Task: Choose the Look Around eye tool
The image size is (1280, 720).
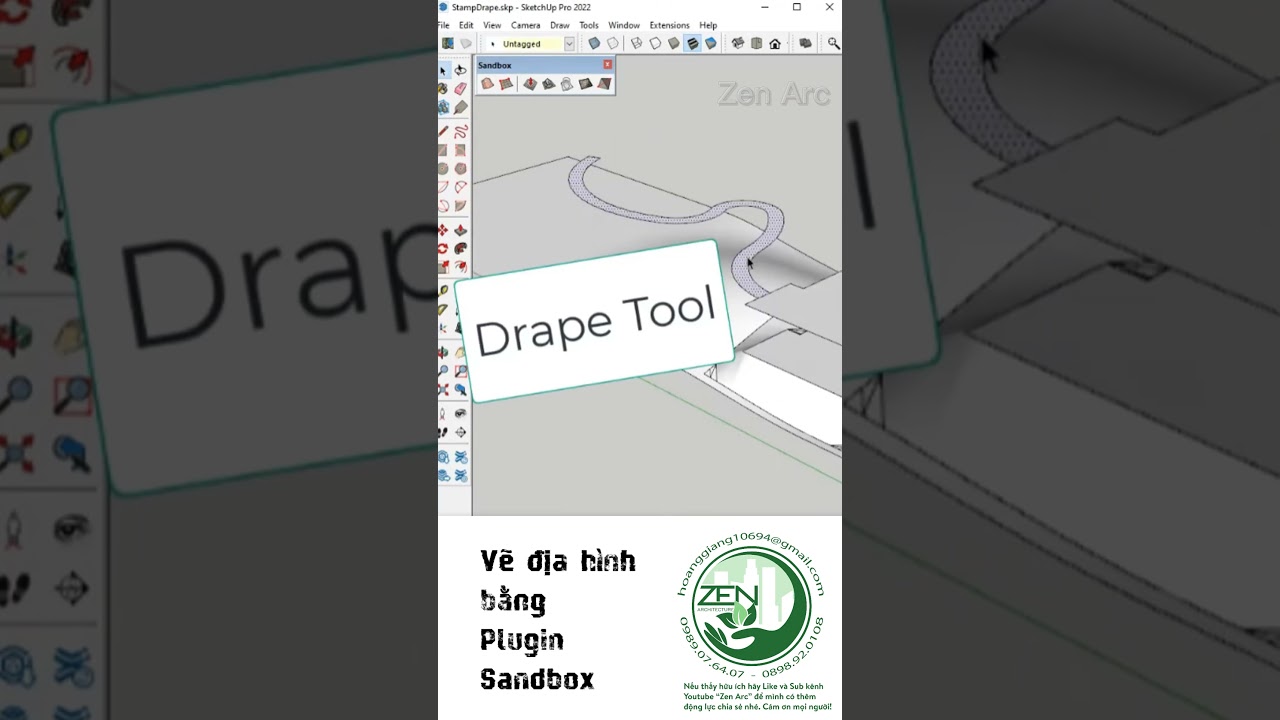Action: point(460,413)
